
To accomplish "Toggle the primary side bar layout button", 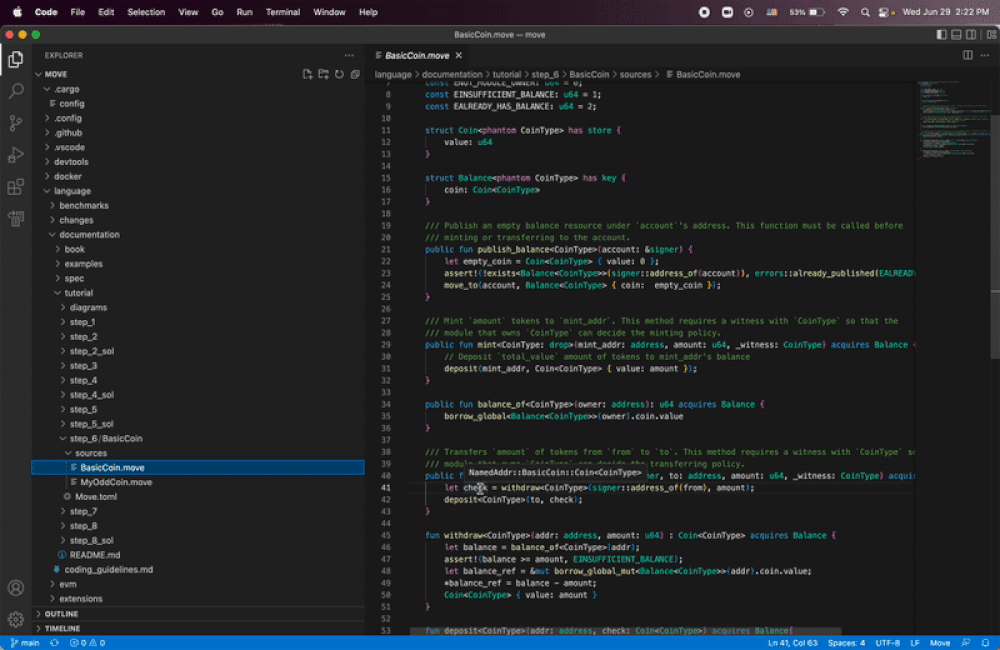I will [942, 34].
